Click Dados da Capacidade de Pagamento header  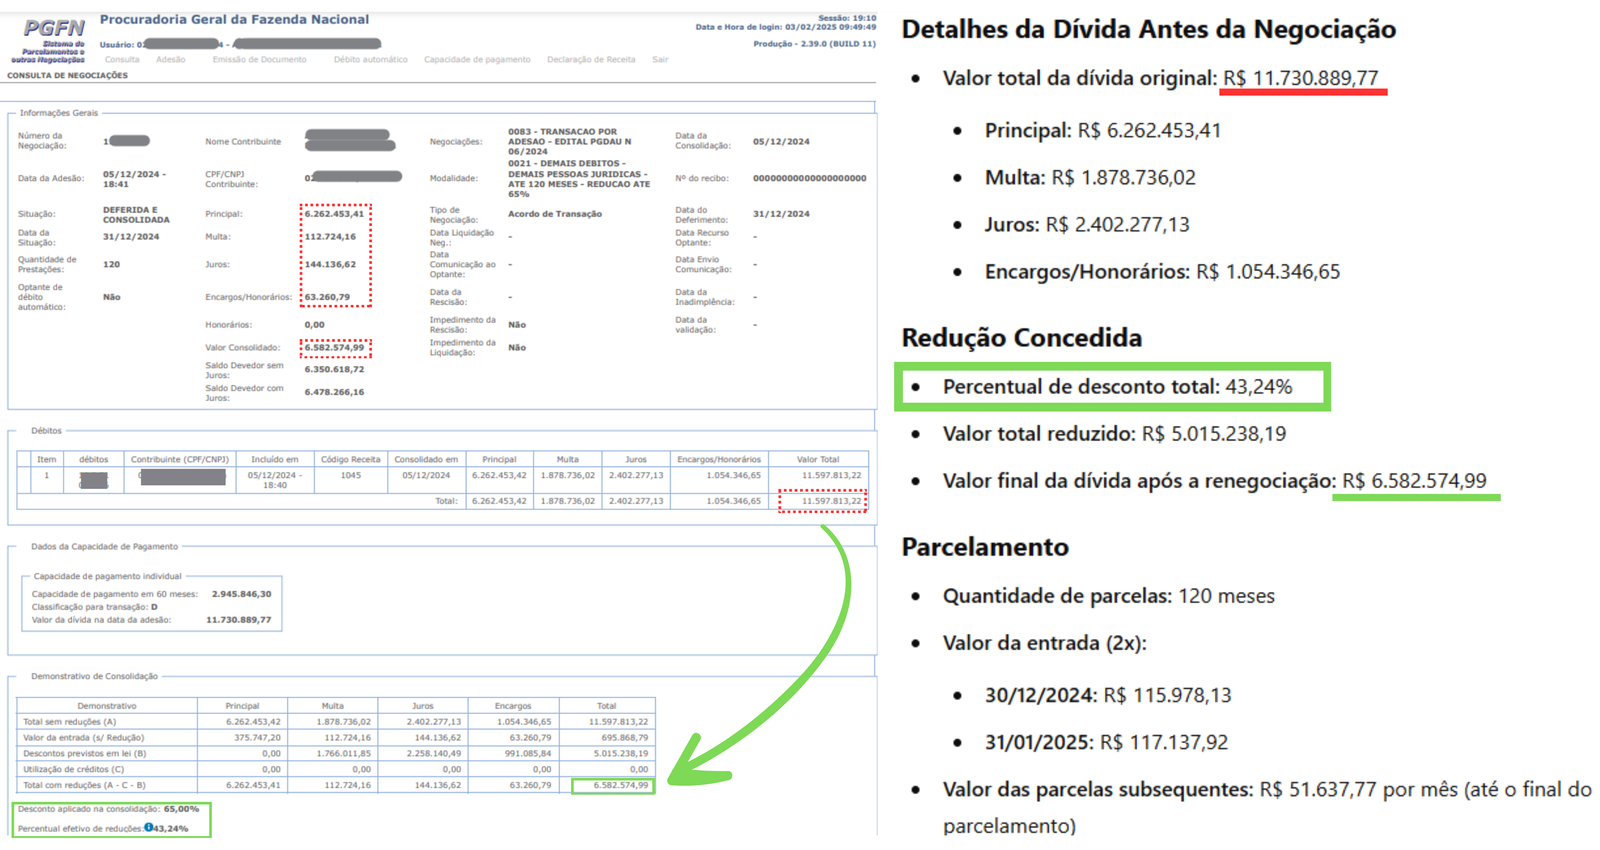104,547
